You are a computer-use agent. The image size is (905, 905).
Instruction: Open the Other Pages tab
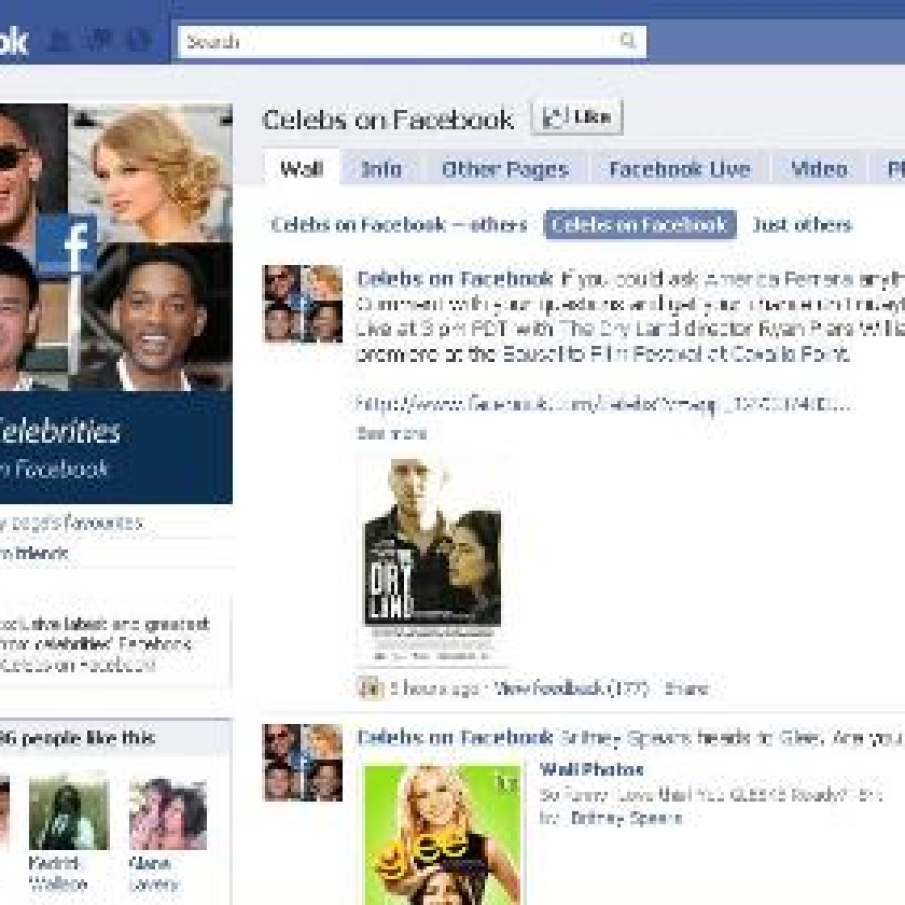point(505,169)
